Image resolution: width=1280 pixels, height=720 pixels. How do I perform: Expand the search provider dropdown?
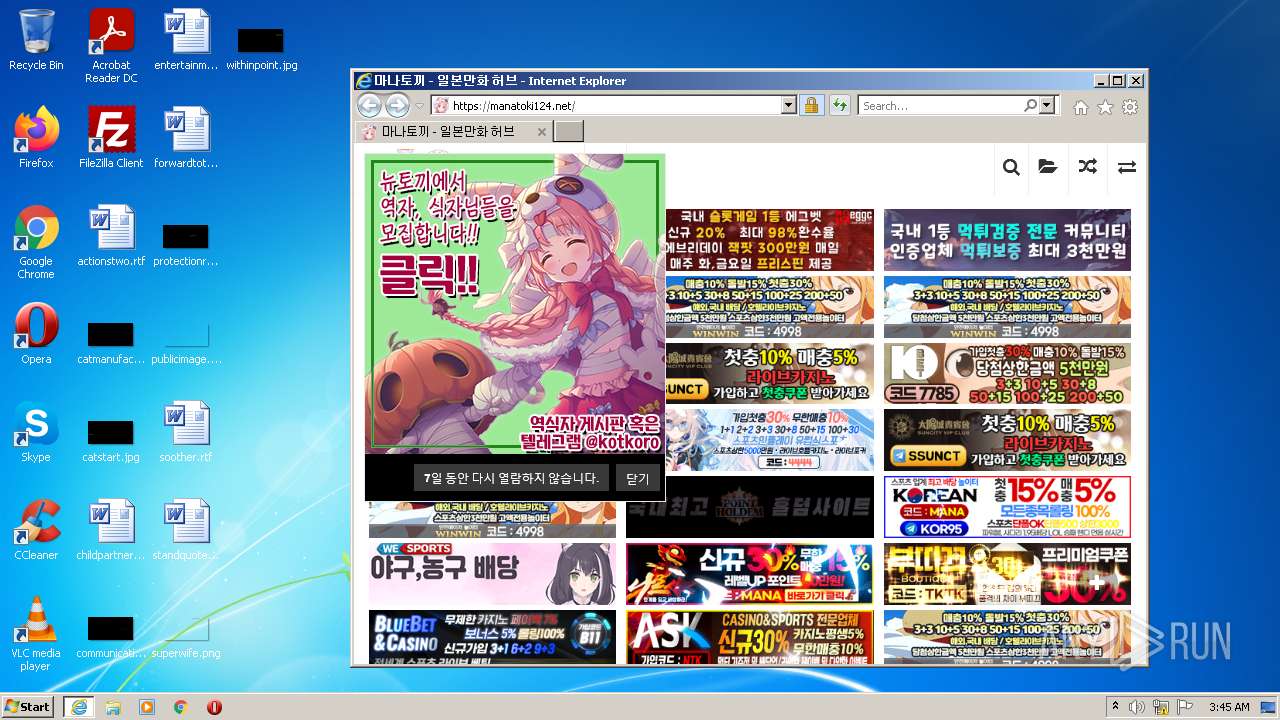coord(1047,105)
